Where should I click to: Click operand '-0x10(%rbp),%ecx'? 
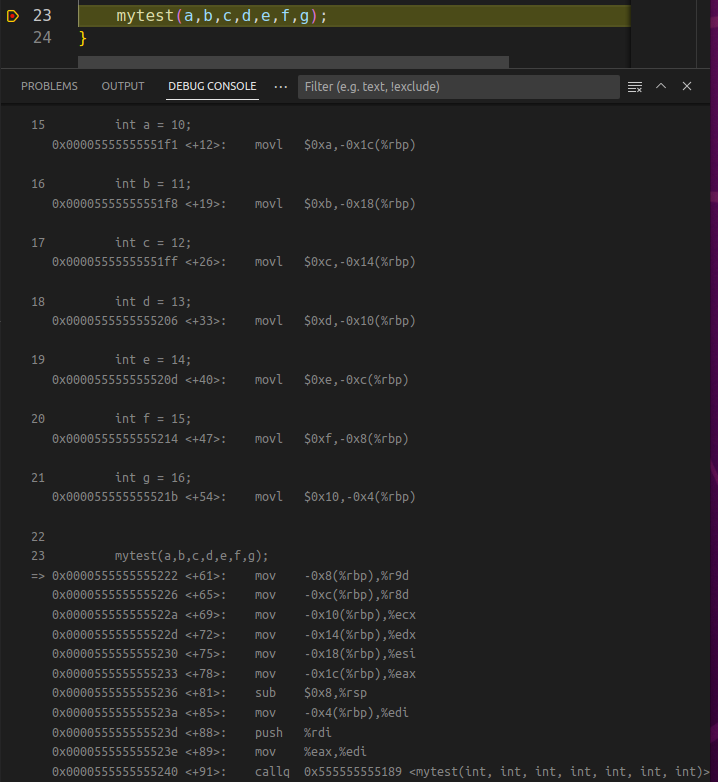point(359,614)
